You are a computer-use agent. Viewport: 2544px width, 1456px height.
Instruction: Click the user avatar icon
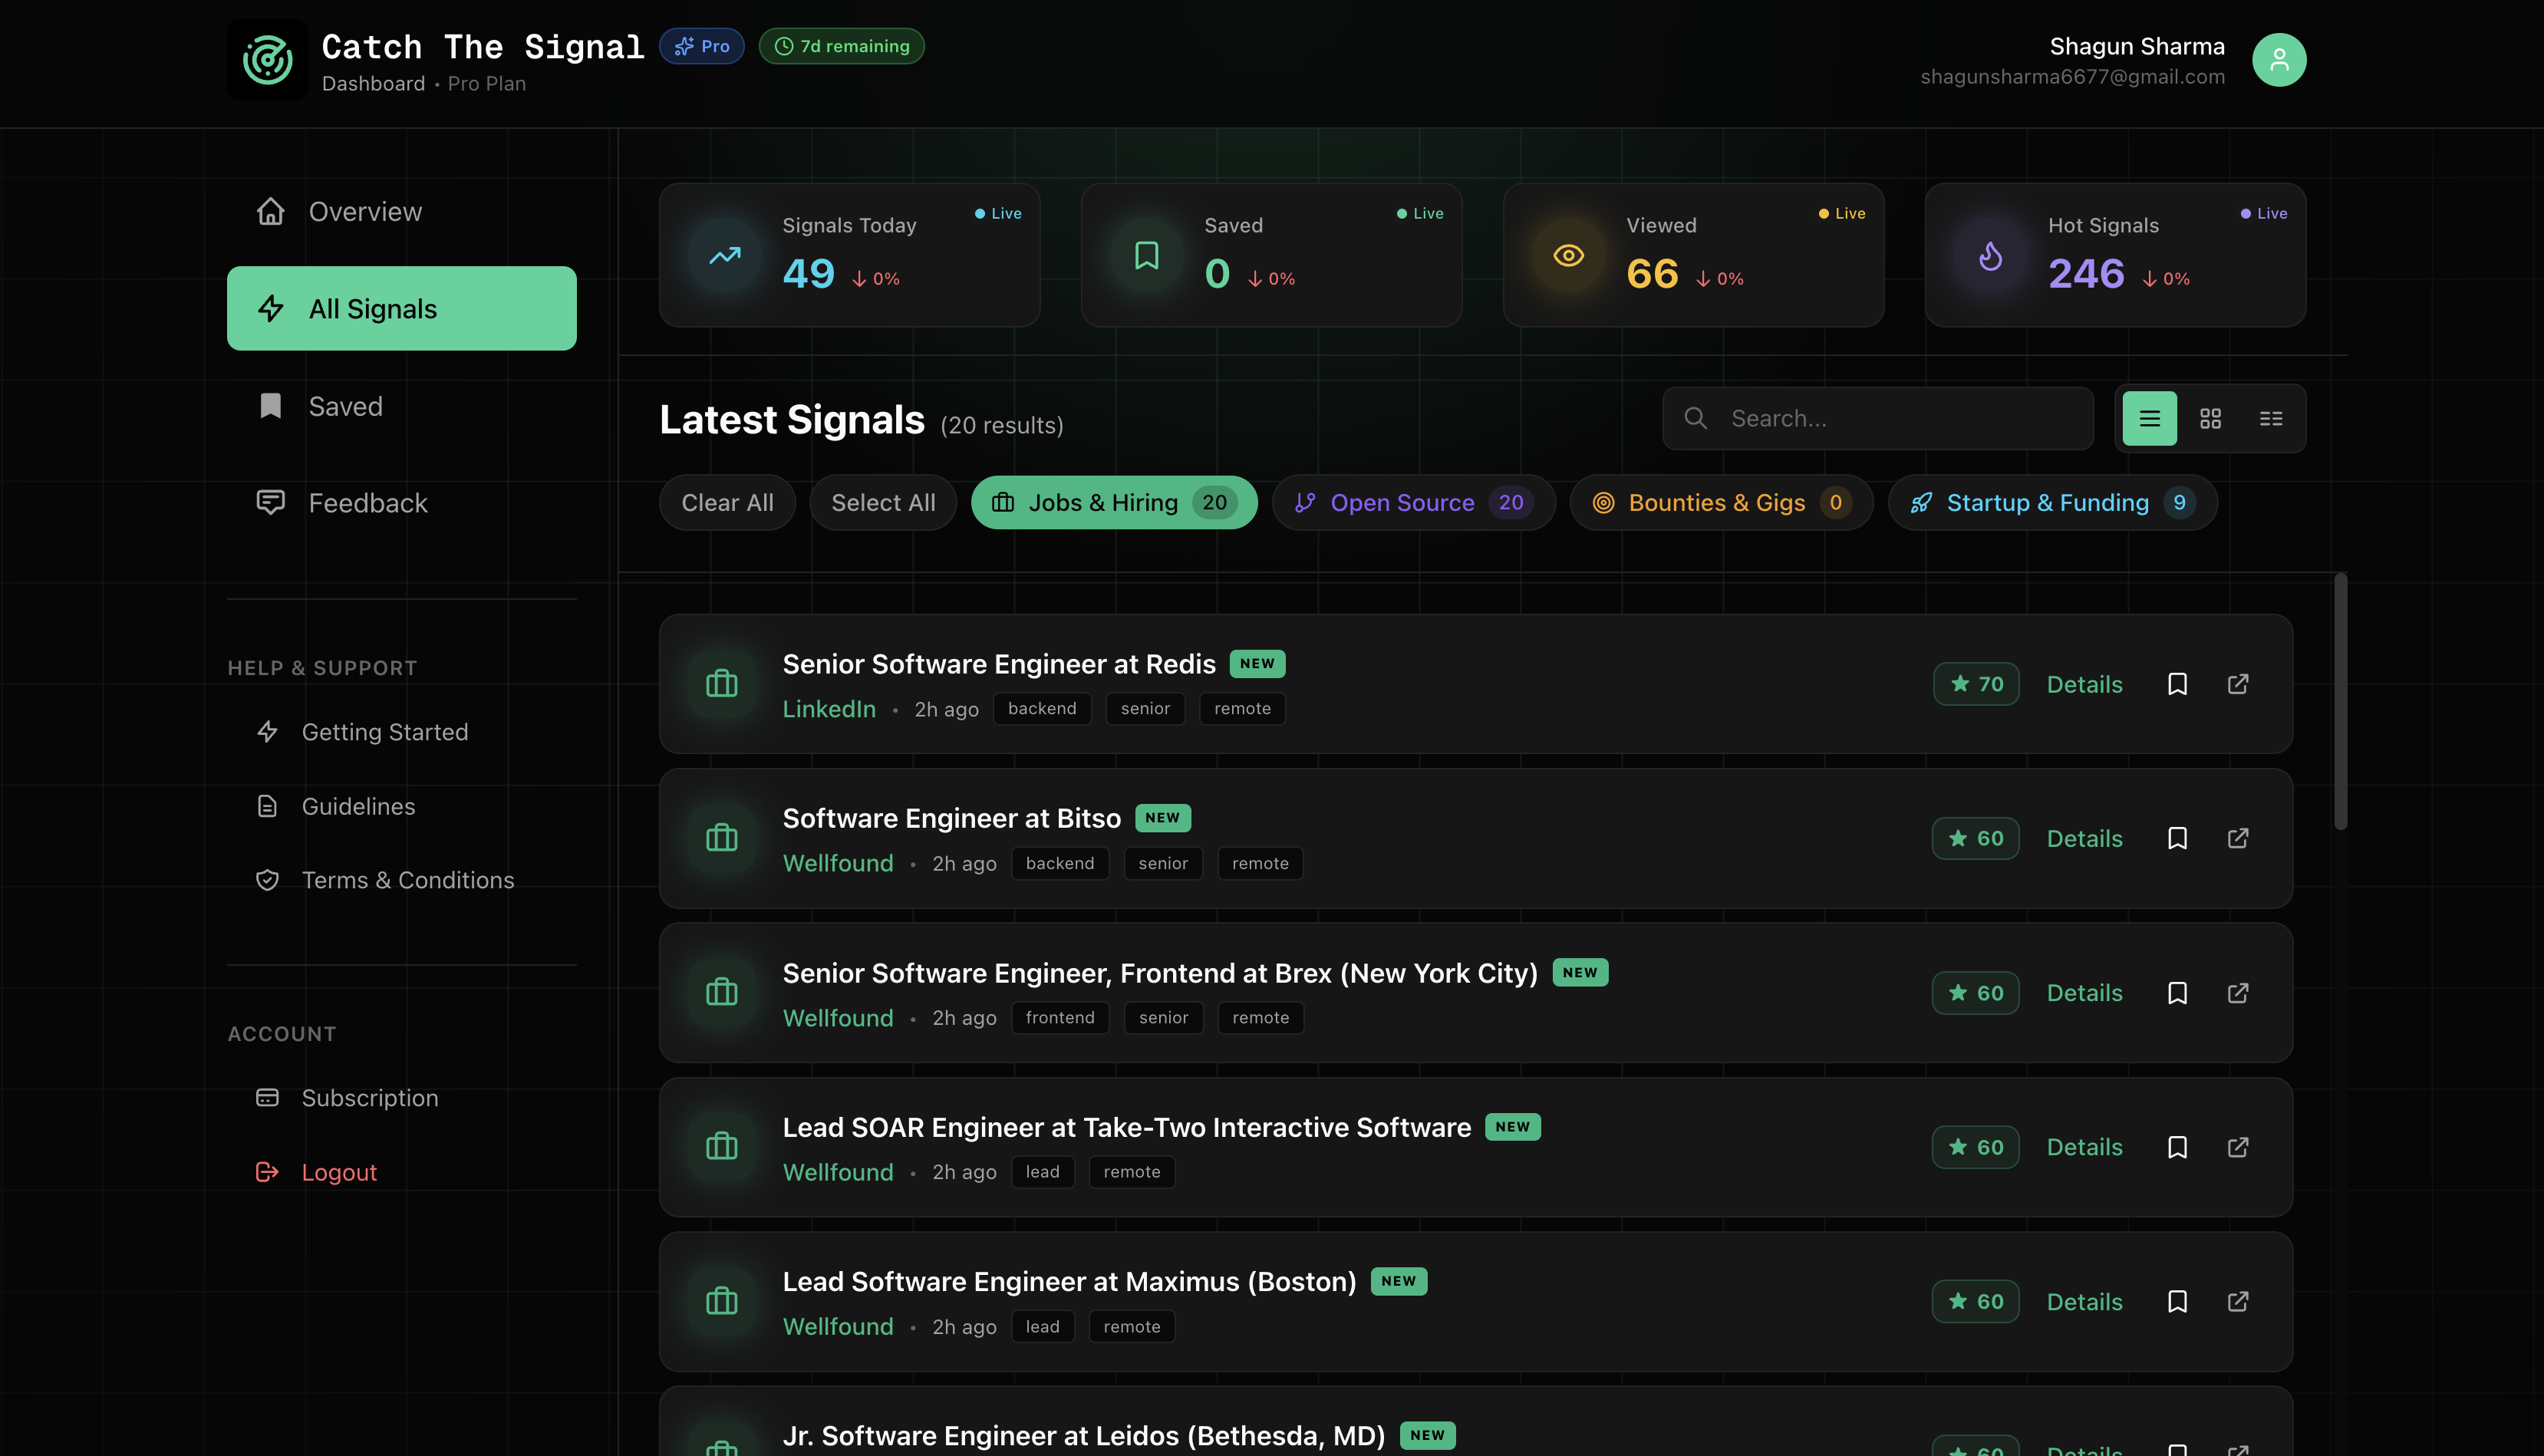[2278, 60]
